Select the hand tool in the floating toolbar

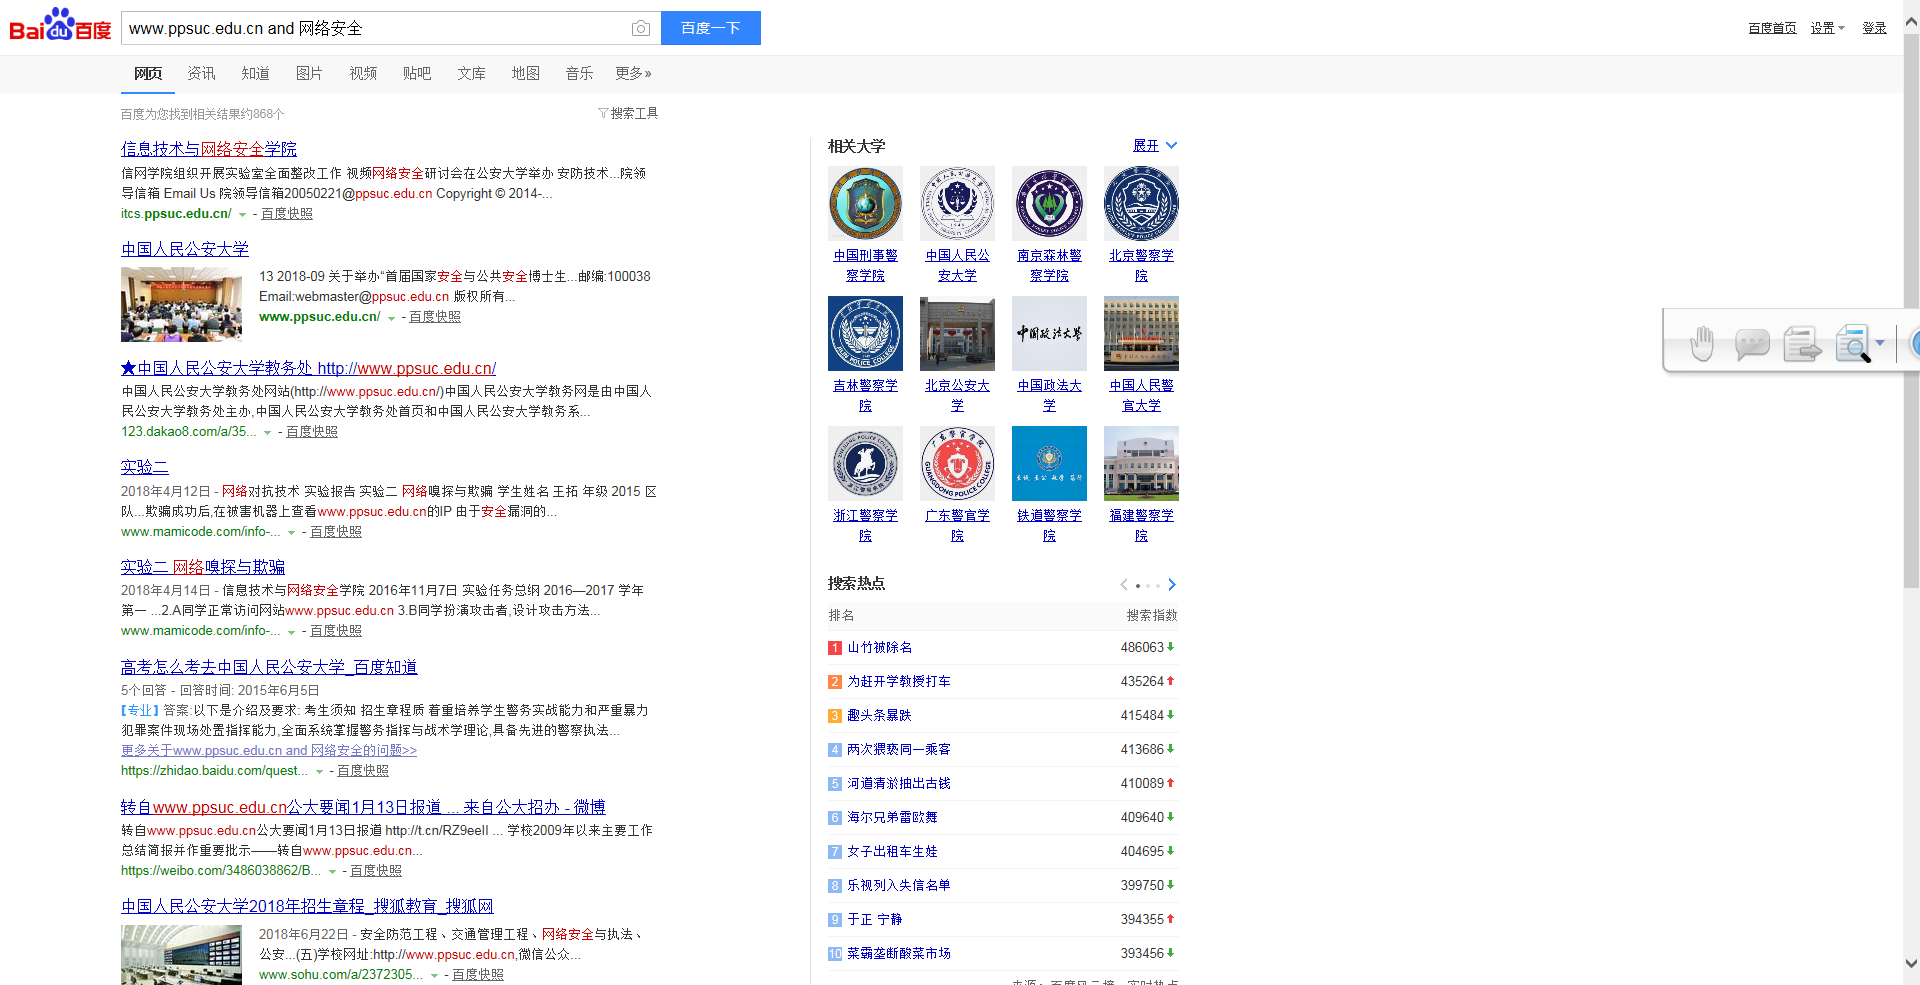coord(1701,343)
